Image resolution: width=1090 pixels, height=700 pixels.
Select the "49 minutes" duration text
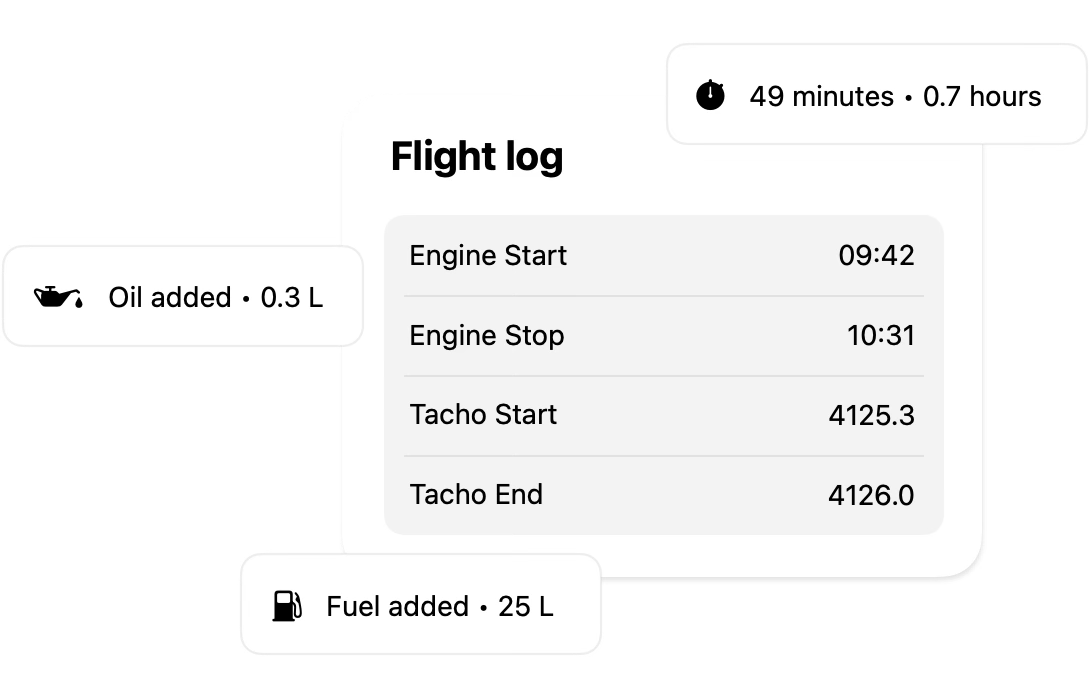(821, 96)
